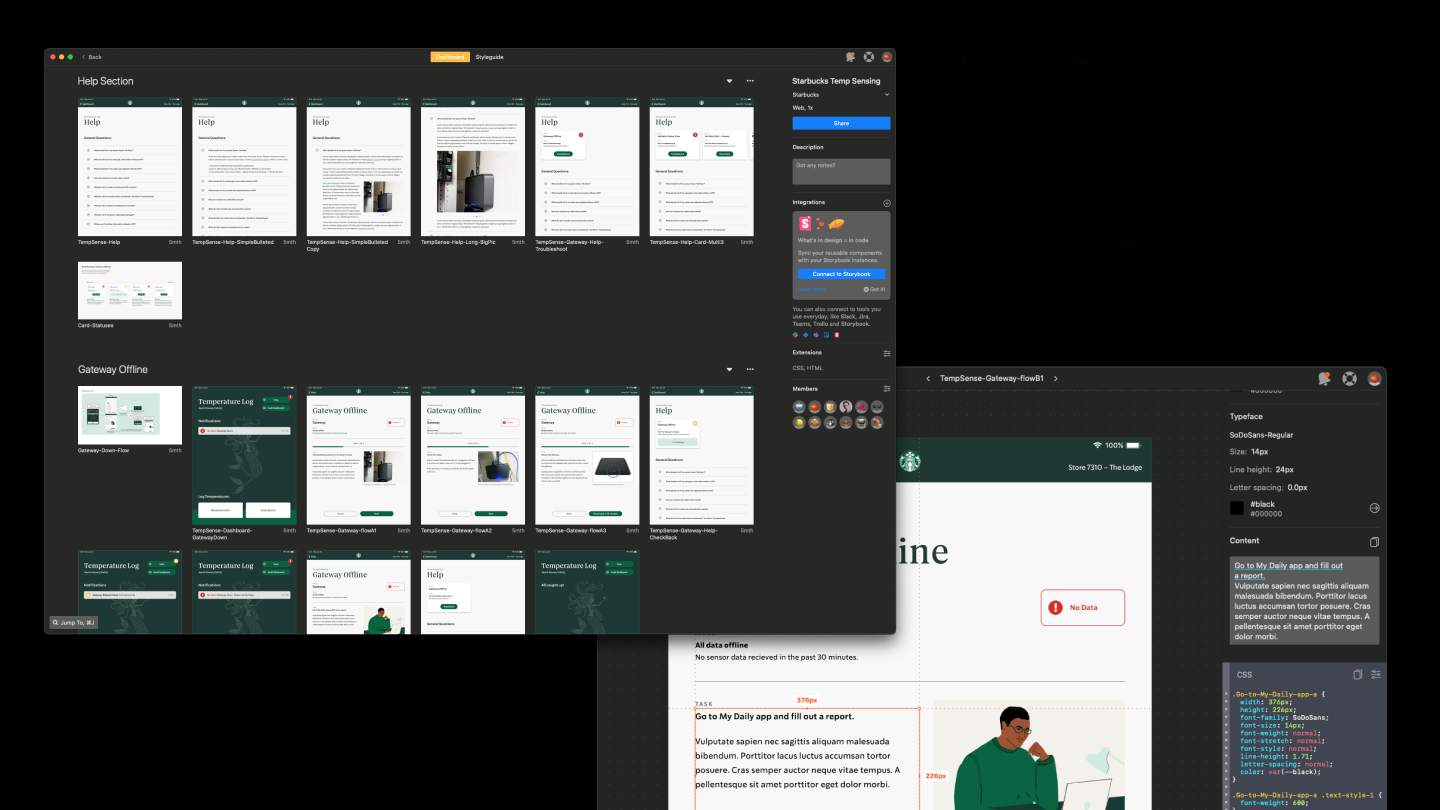
Task: Open the TempSense-Gateway-flowA2 thumbnail
Action: [x=473, y=456]
